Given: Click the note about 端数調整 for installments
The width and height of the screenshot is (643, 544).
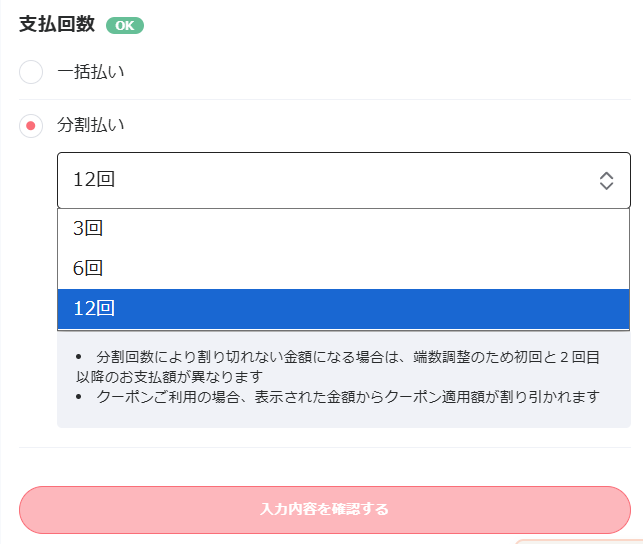Looking at the screenshot, I should [x=340, y=366].
